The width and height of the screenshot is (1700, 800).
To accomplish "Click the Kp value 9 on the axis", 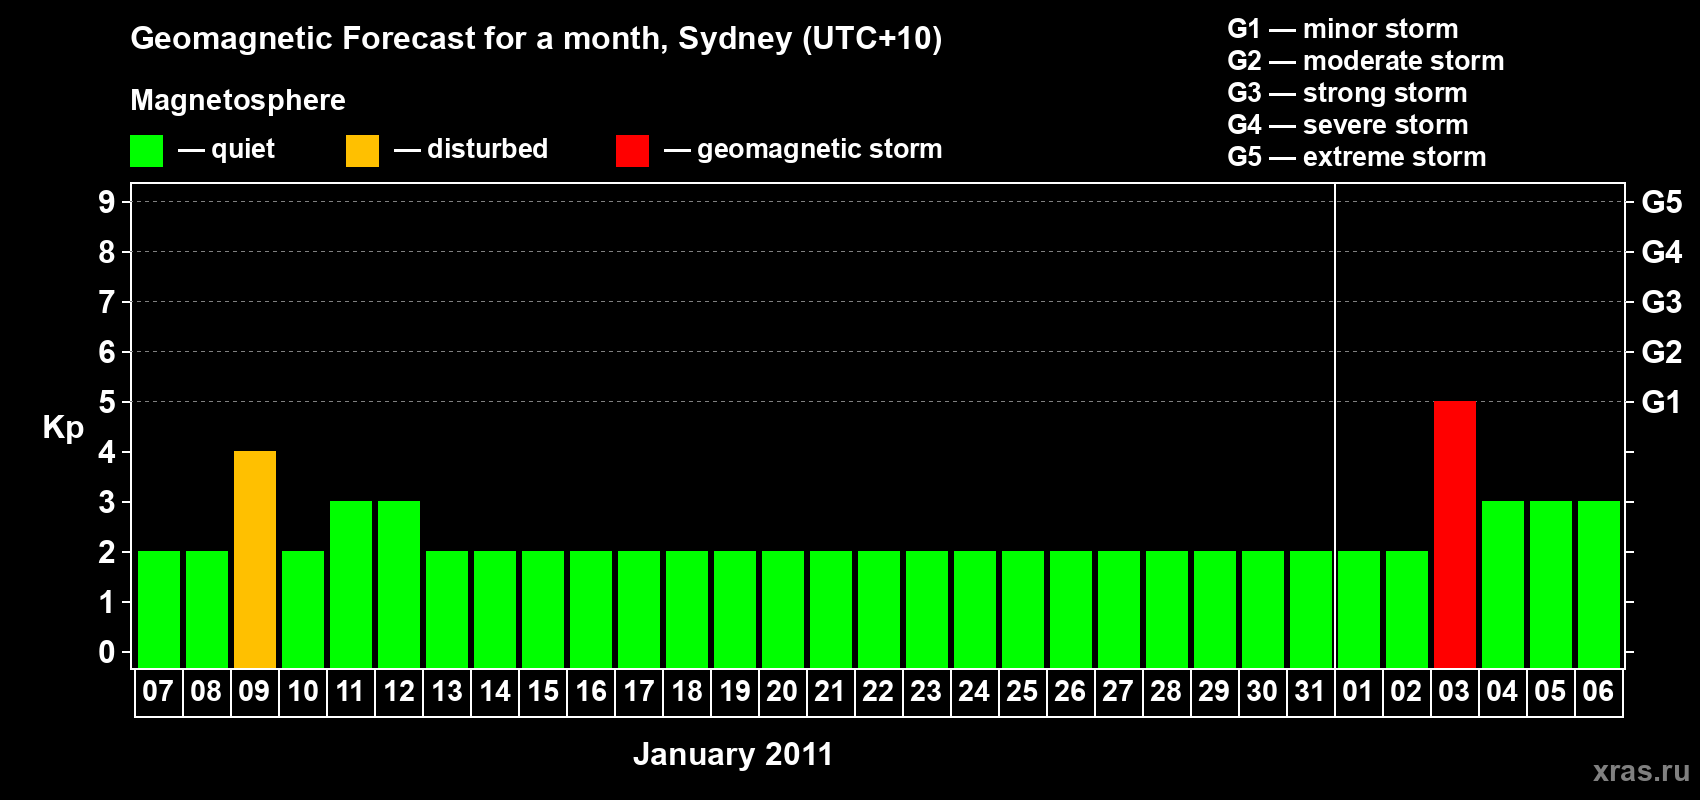I will [107, 202].
